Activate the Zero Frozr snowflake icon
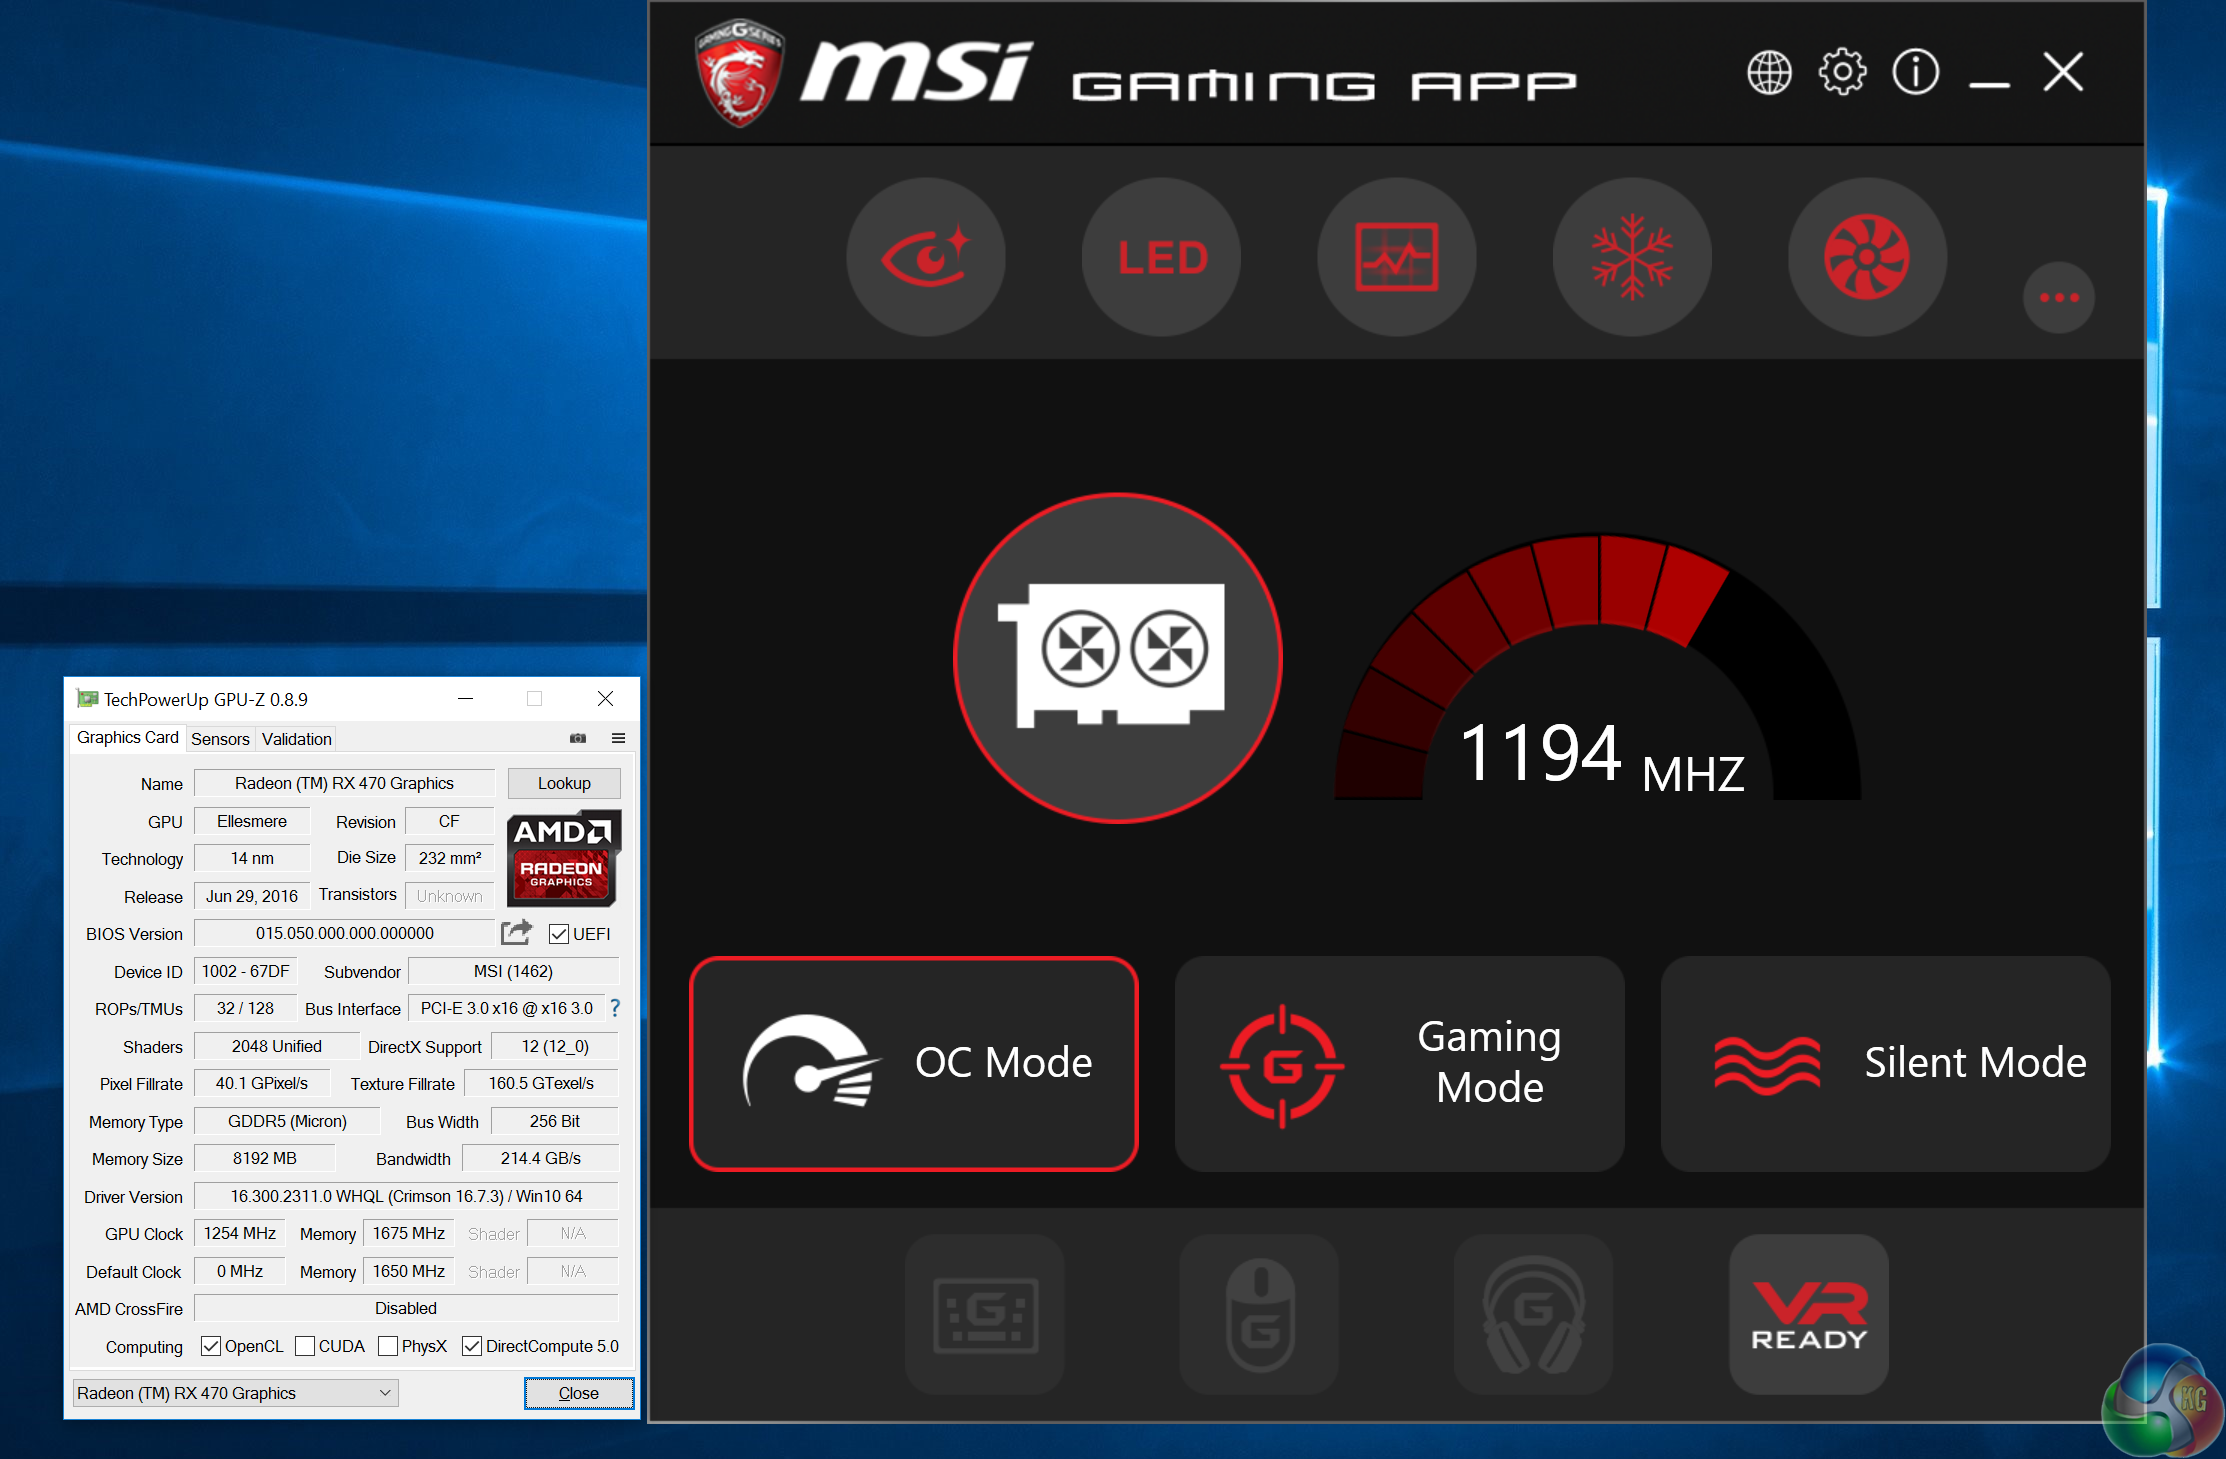This screenshot has height=1459, width=2226. pyautogui.click(x=1632, y=258)
